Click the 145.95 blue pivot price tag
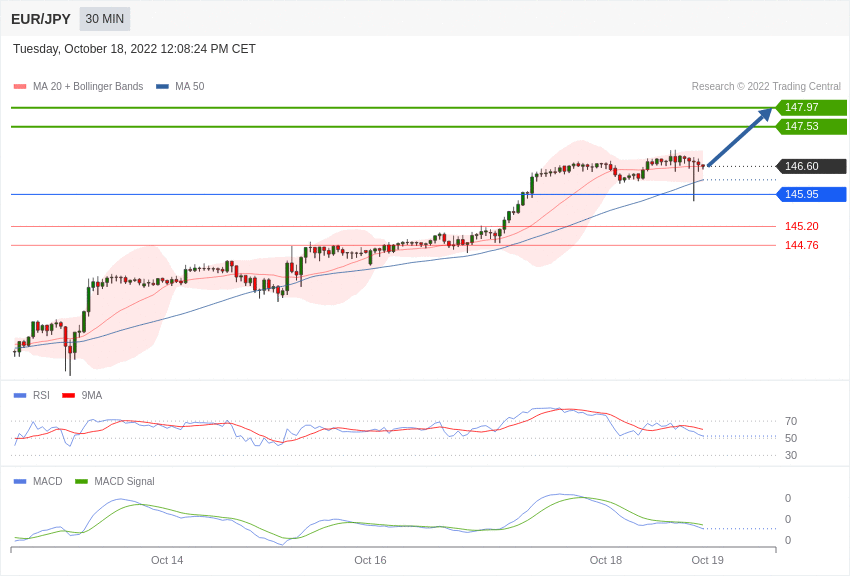Viewport: 850px width, 576px height. (x=810, y=194)
